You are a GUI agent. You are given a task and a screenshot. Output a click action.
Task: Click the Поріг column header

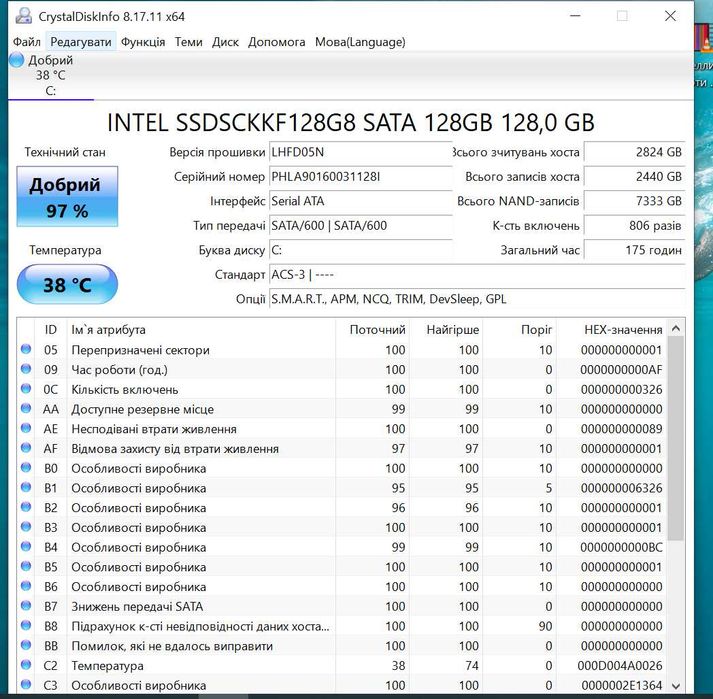click(x=520, y=330)
